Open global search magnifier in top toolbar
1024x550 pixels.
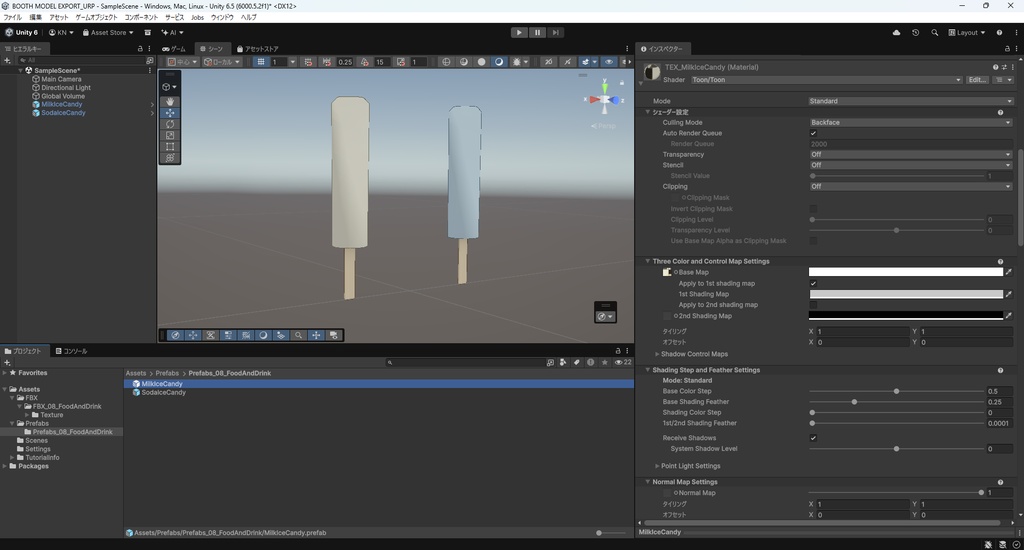point(935,32)
